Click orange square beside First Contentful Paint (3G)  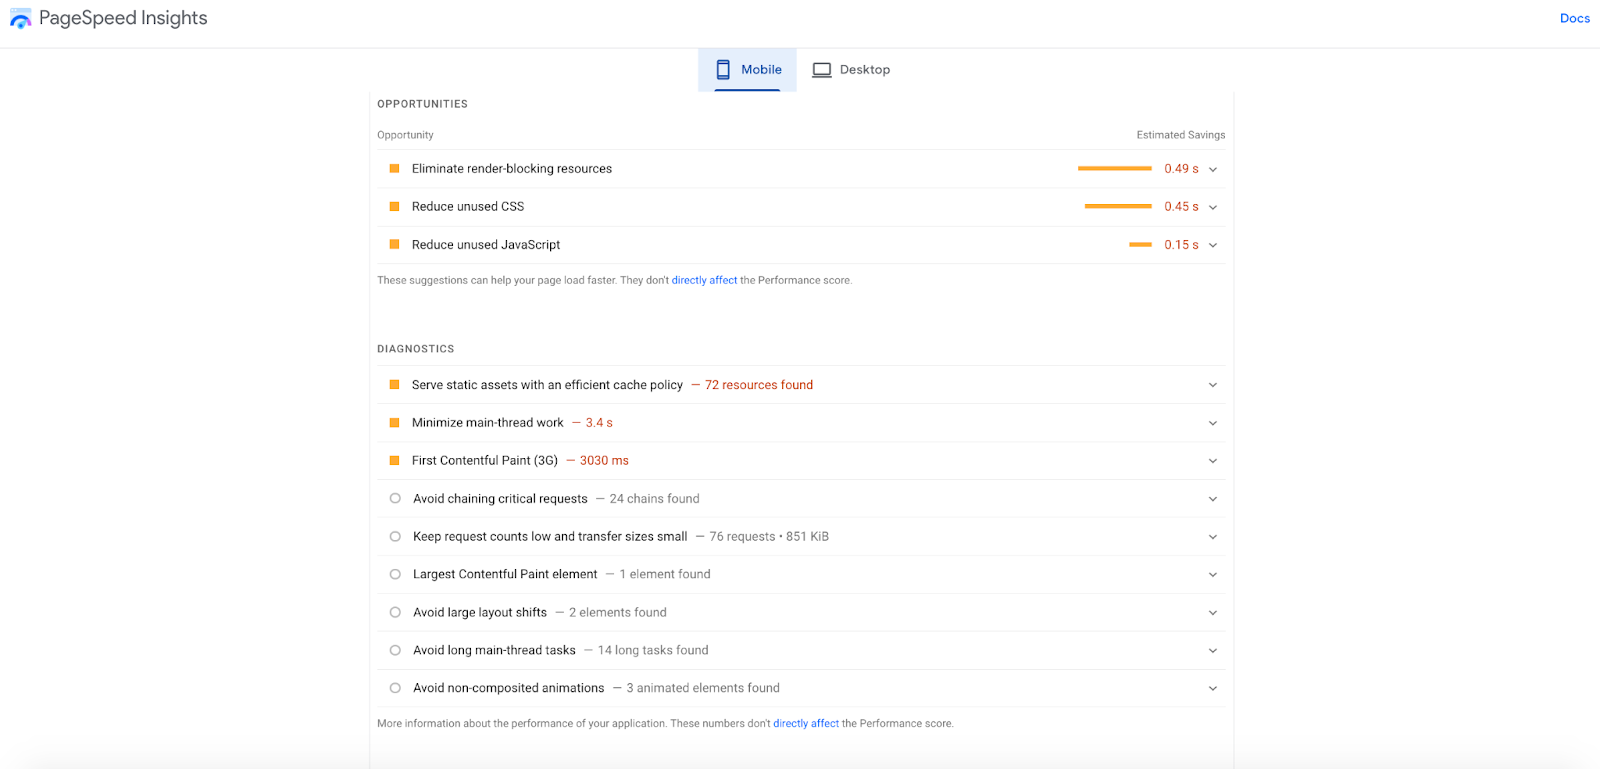click(394, 461)
